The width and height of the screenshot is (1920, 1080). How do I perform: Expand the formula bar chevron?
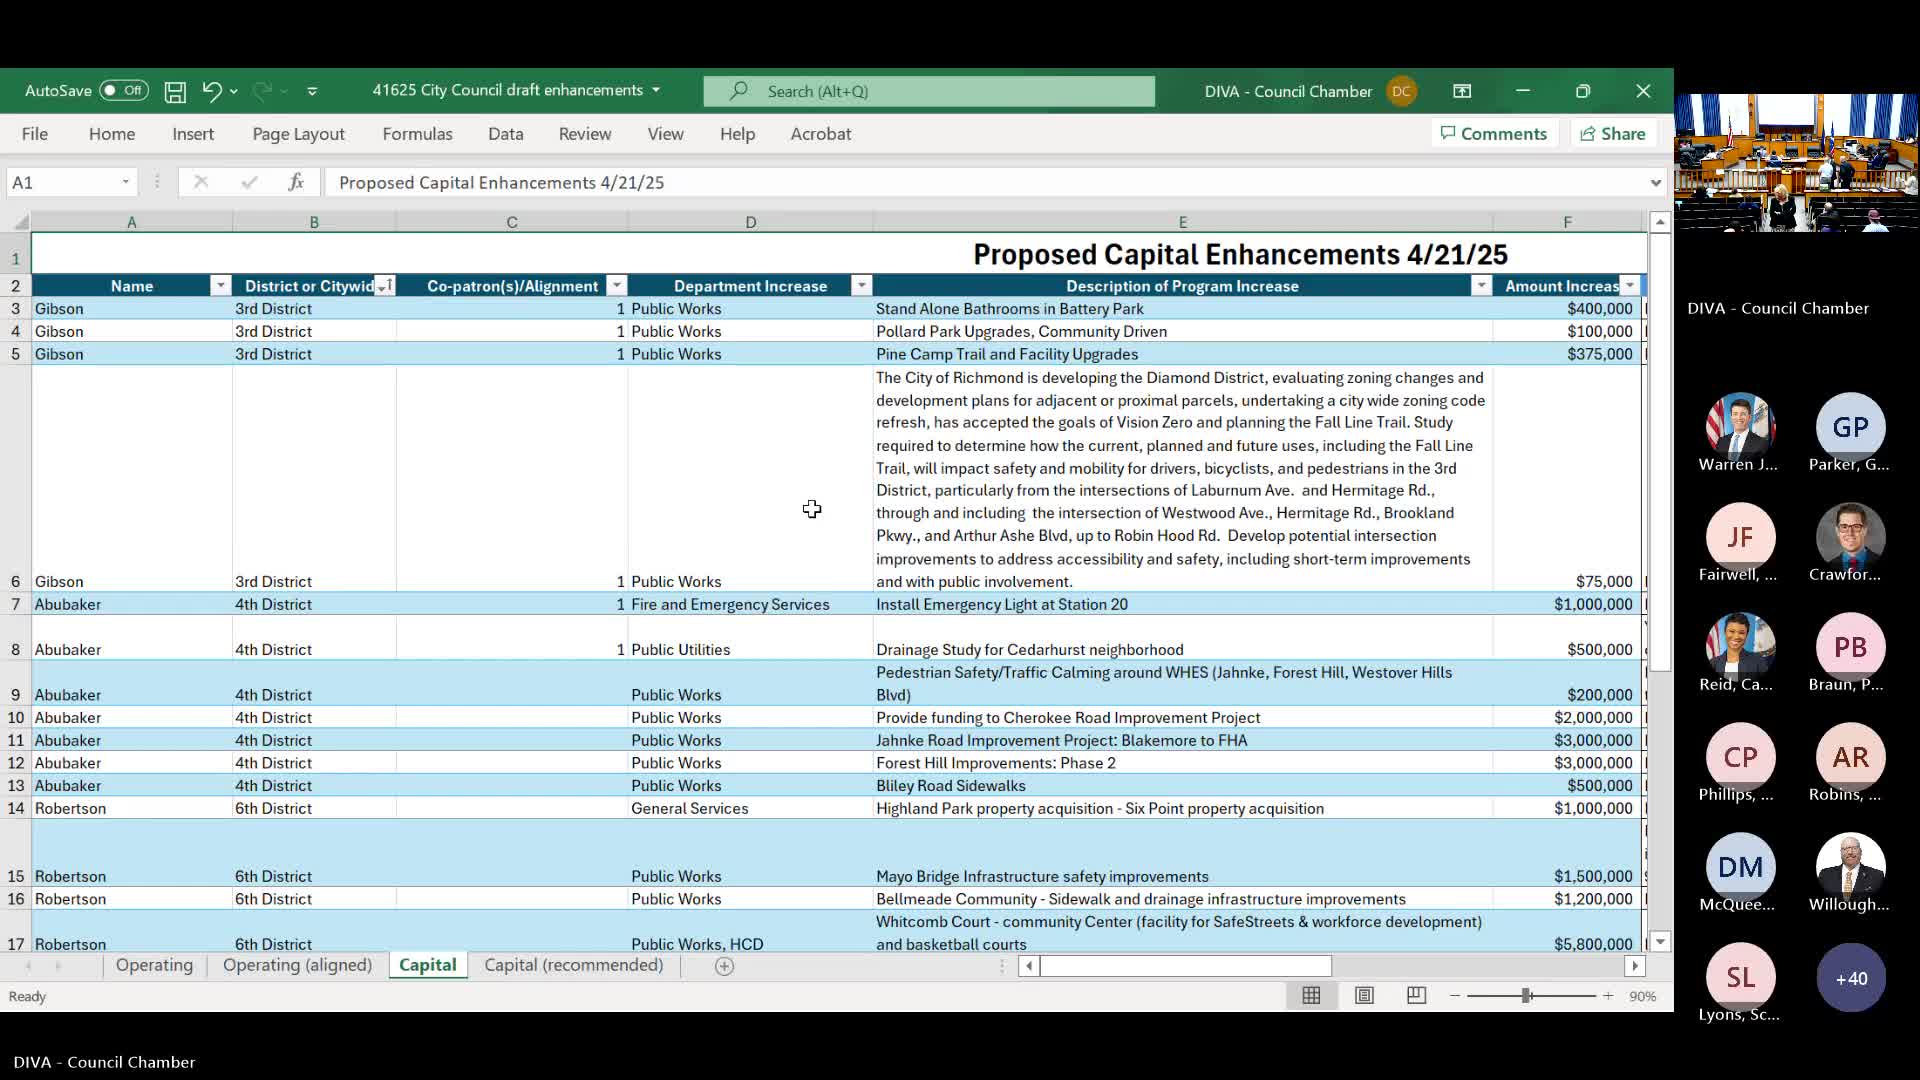click(x=1656, y=183)
